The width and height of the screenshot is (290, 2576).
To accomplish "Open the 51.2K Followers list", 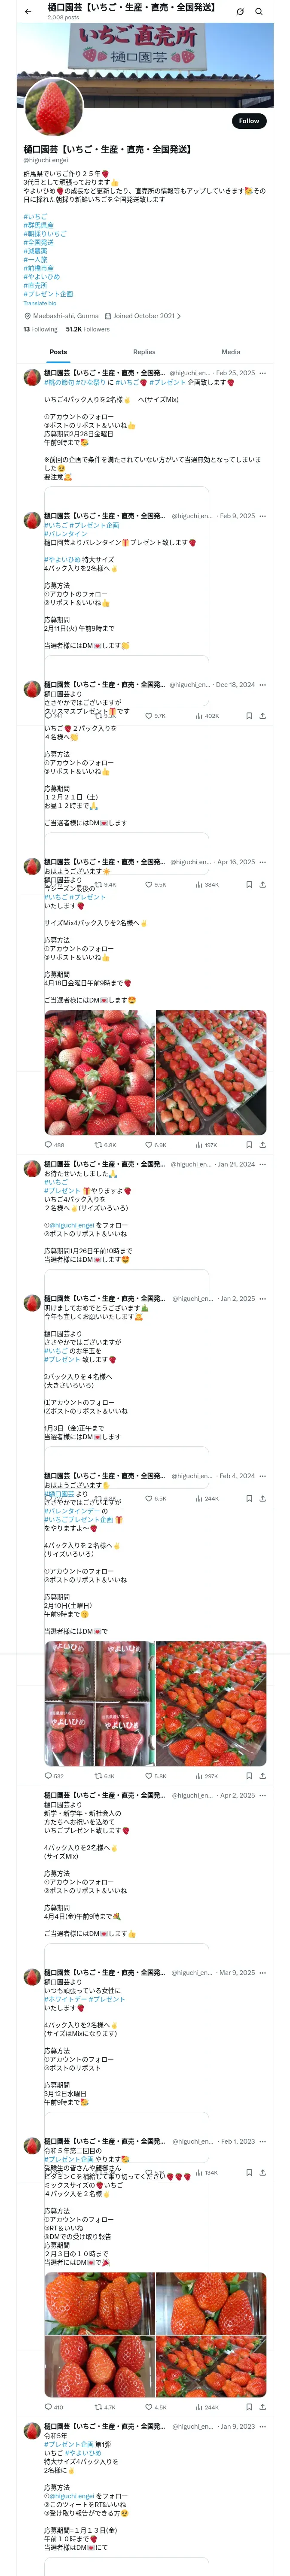I will [88, 329].
